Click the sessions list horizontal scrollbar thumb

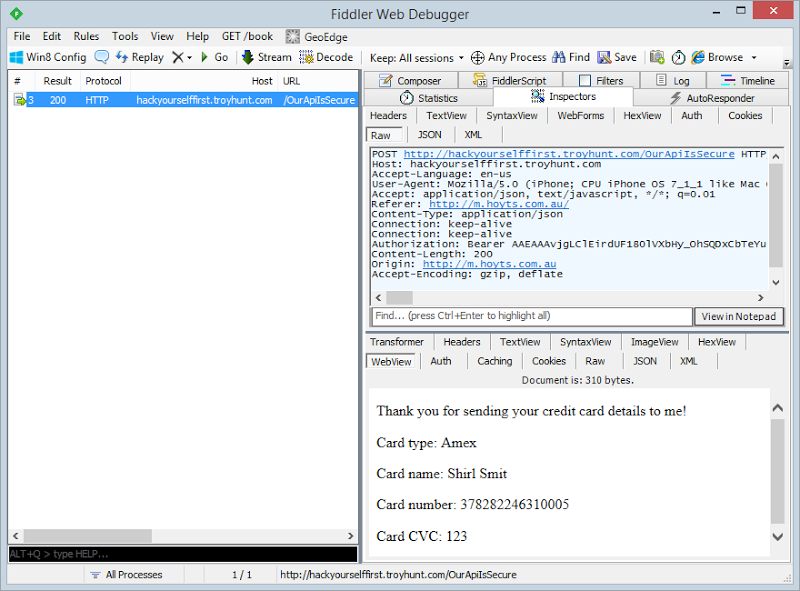pos(88,536)
